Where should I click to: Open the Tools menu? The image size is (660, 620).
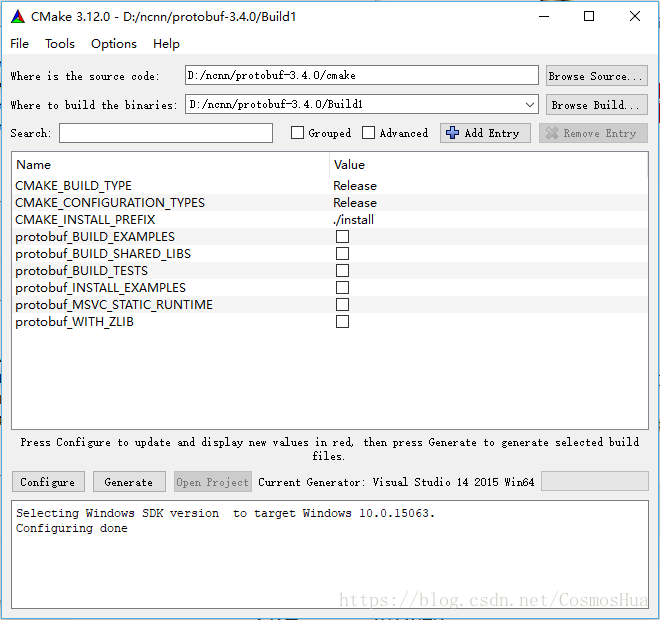[60, 44]
